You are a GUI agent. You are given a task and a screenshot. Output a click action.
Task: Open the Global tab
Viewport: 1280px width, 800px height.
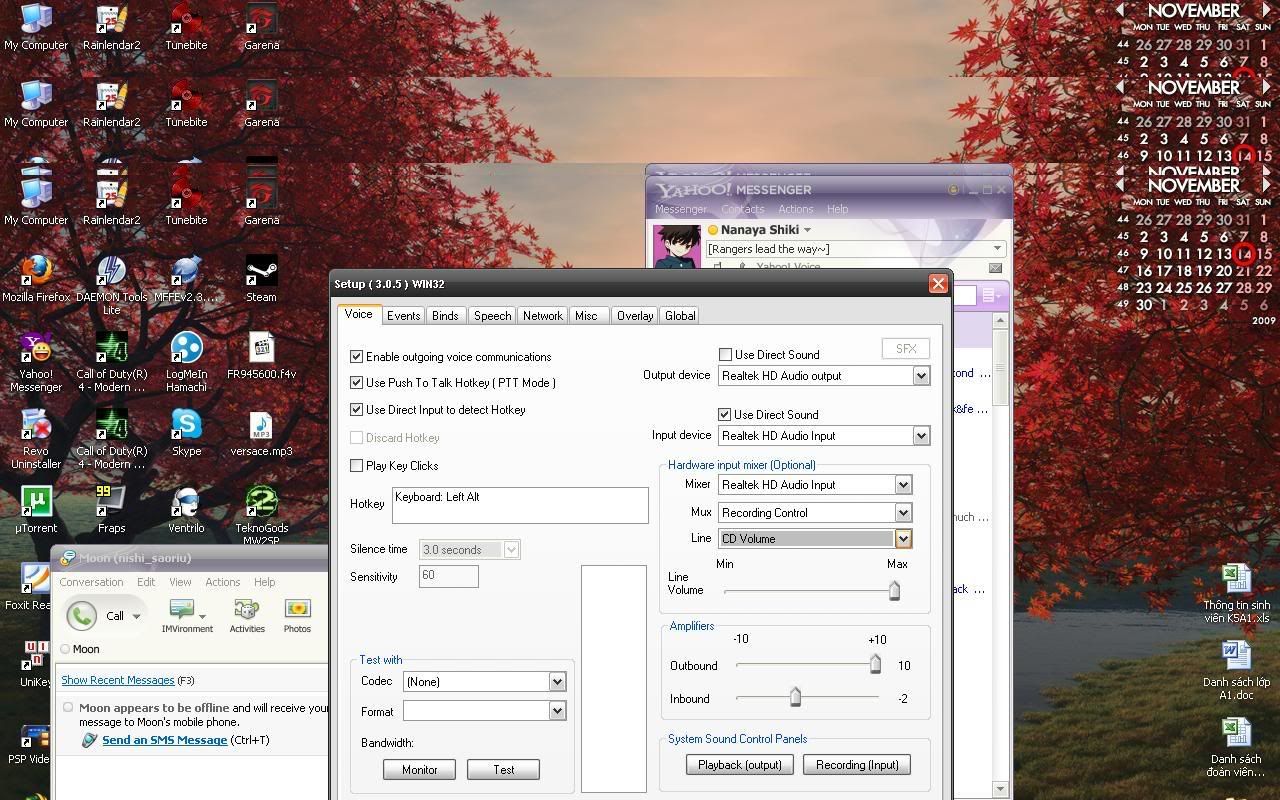680,315
